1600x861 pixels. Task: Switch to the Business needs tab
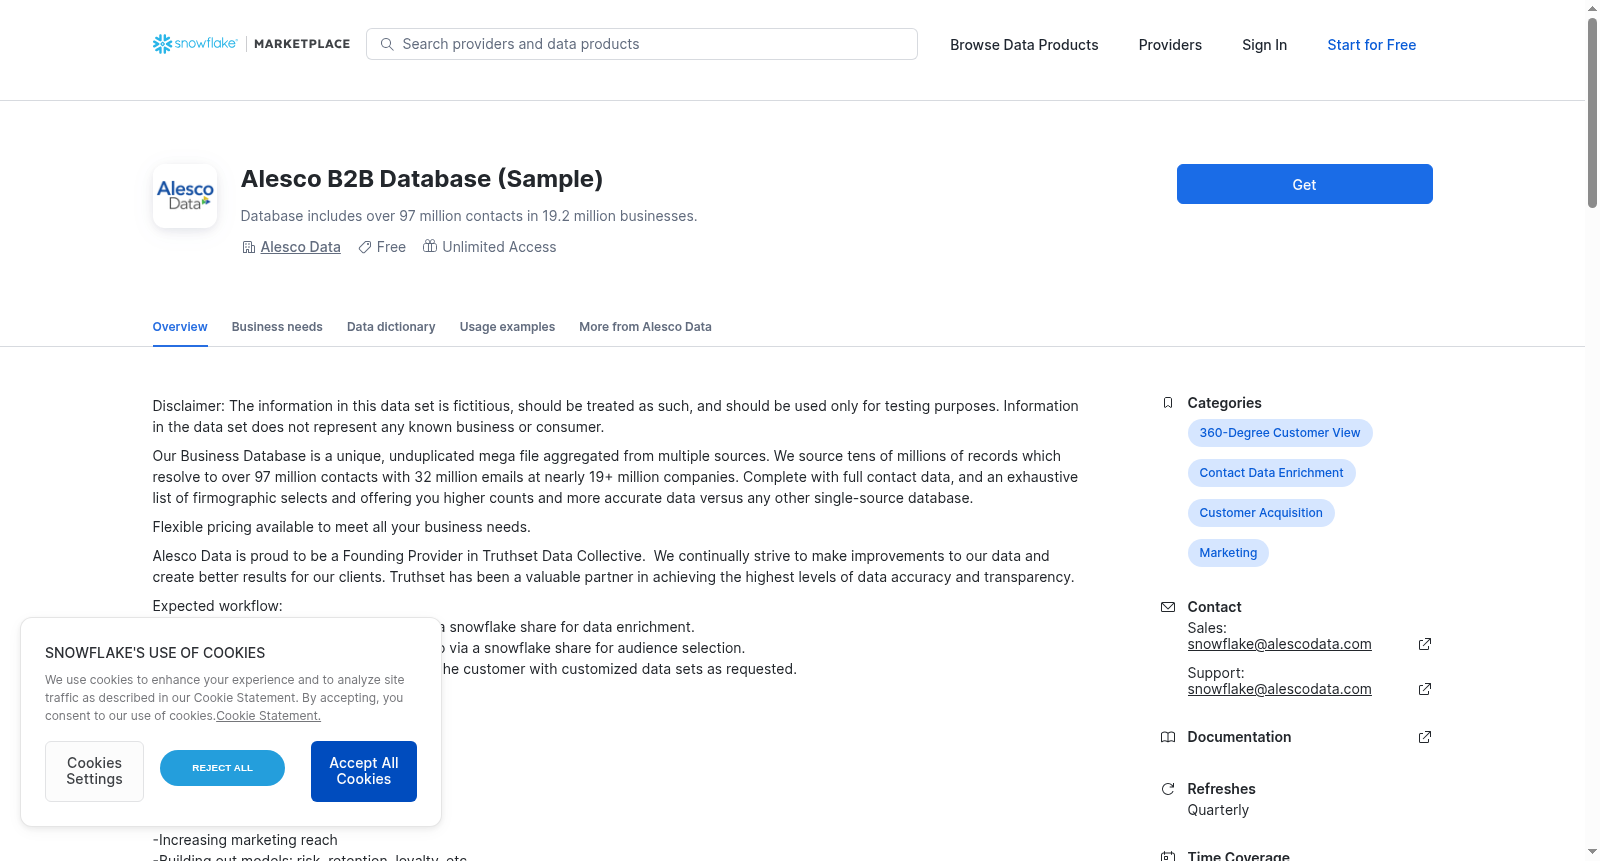click(277, 327)
